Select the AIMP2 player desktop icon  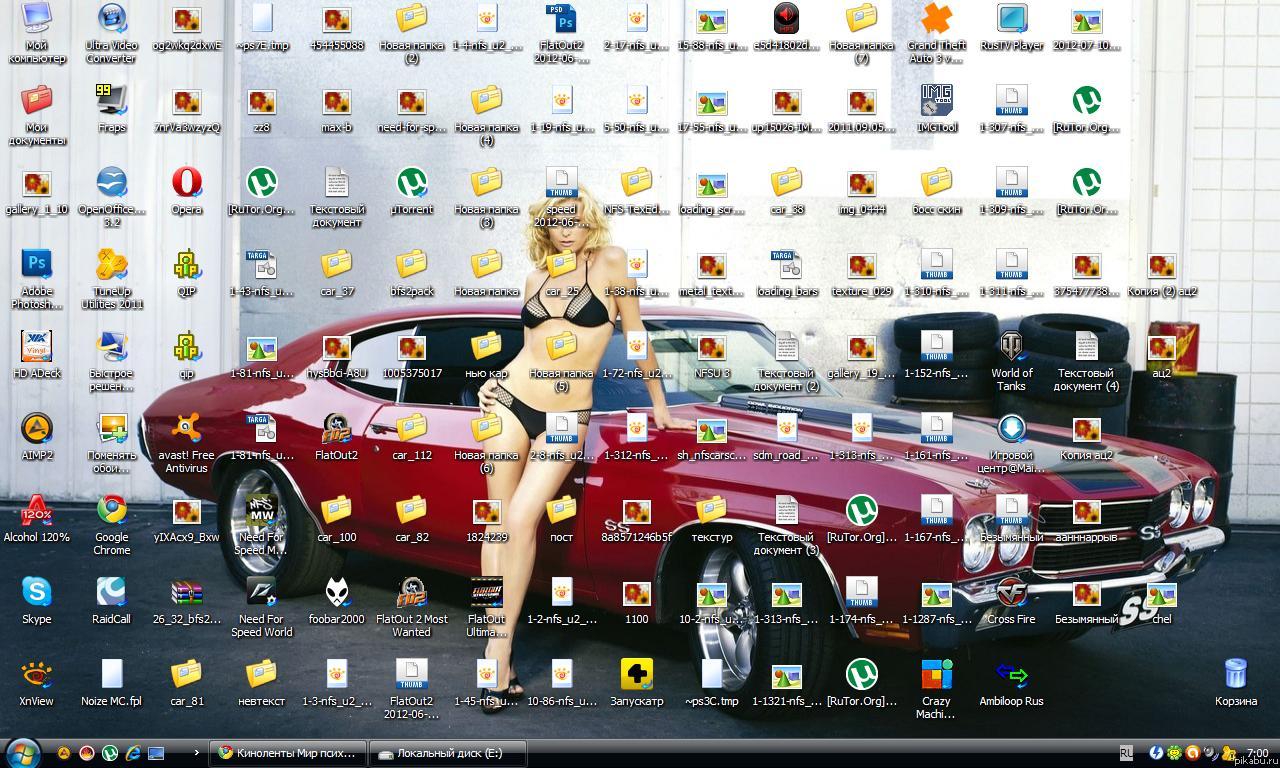click(x=37, y=436)
